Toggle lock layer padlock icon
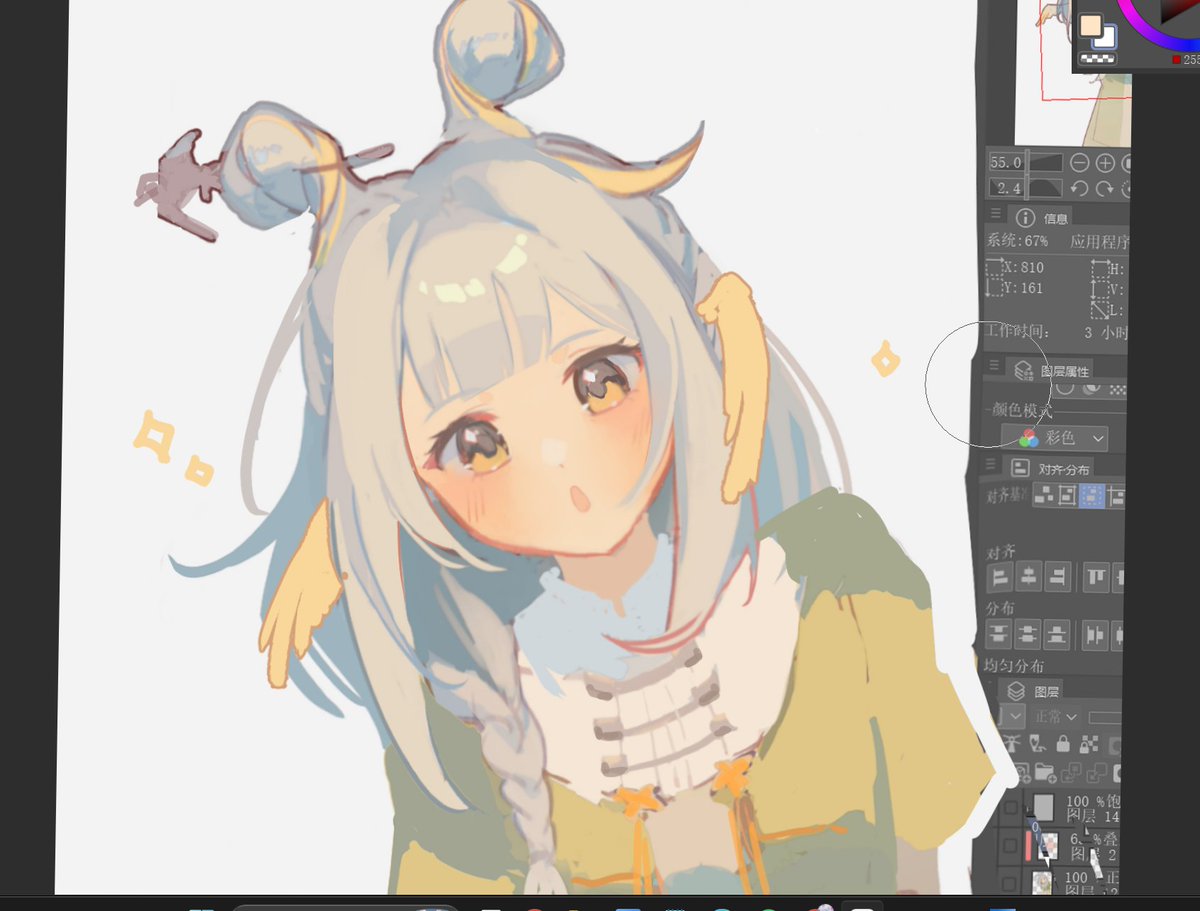 [x=1063, y=743]
